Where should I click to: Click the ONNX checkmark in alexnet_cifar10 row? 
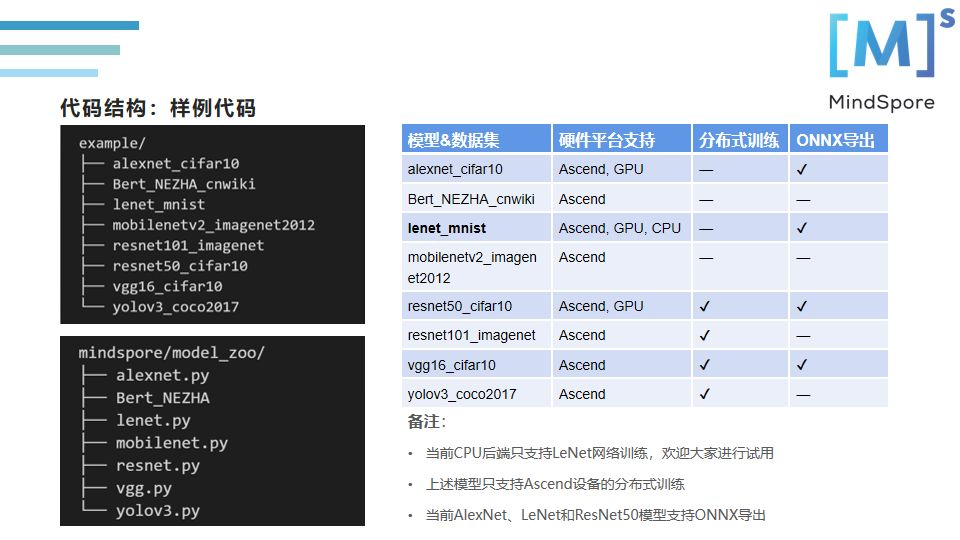pyautogui.click(x=802, y=170)
